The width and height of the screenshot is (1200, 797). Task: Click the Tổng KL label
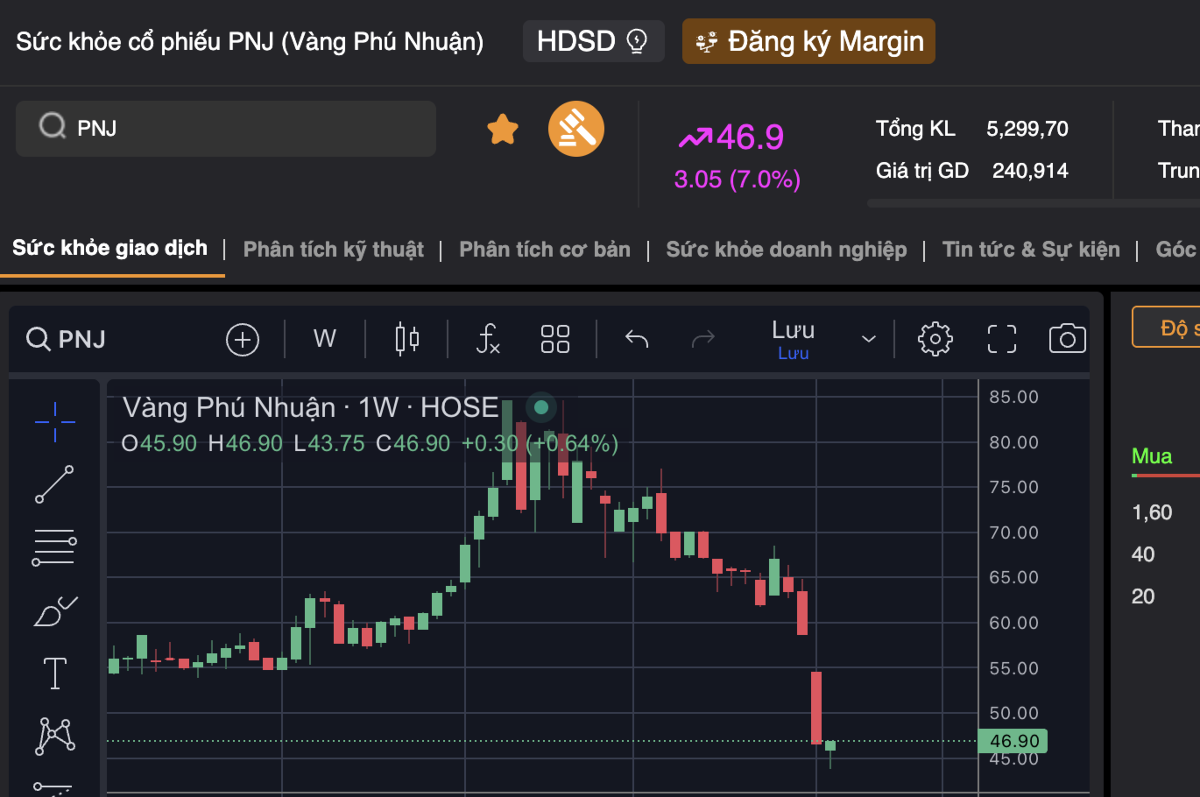click(x=915, y=129)
